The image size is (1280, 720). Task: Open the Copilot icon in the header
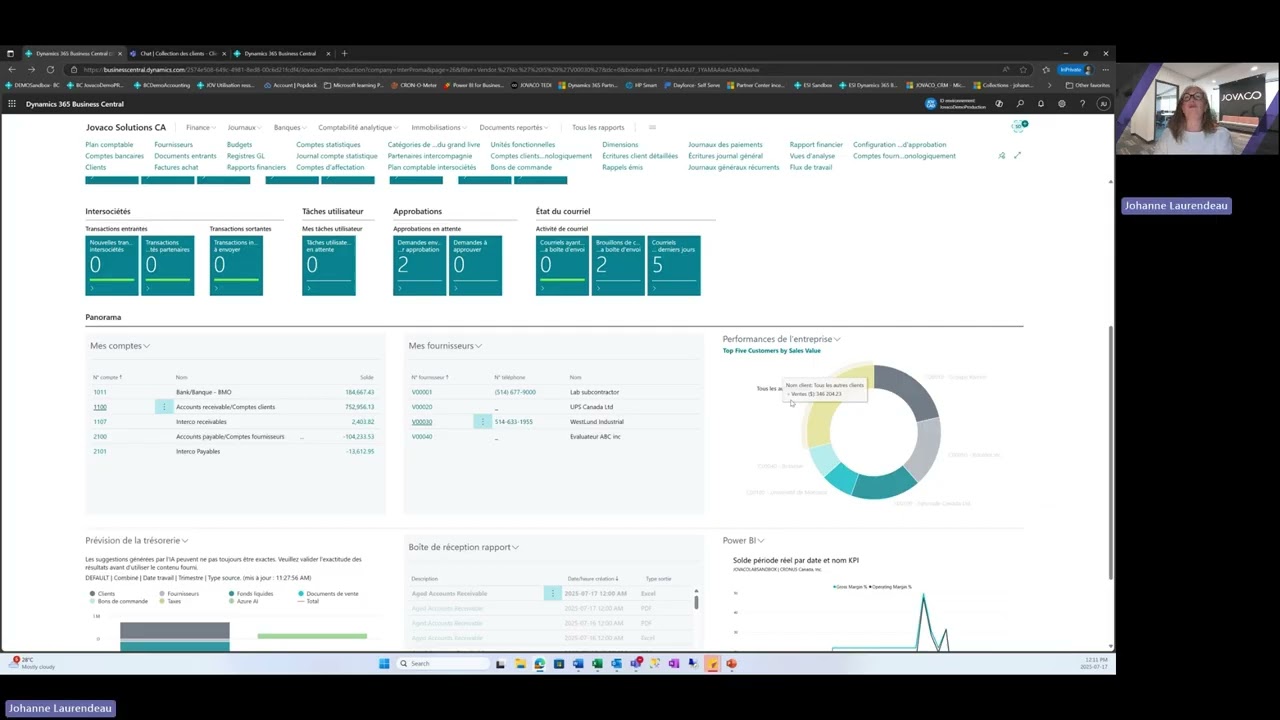999,104
